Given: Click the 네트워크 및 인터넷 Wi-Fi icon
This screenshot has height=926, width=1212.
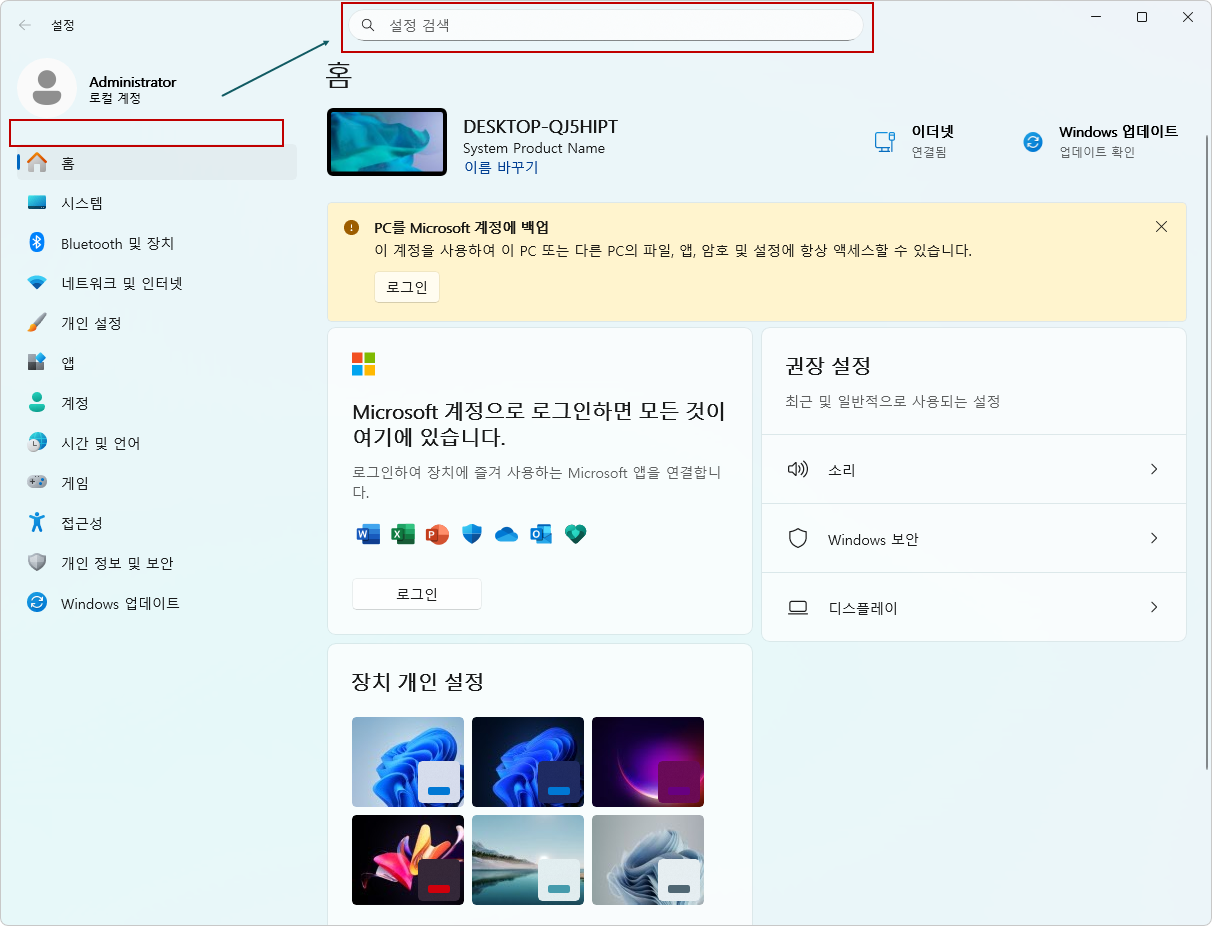Looking at the screenshot, I should [37, 283].
